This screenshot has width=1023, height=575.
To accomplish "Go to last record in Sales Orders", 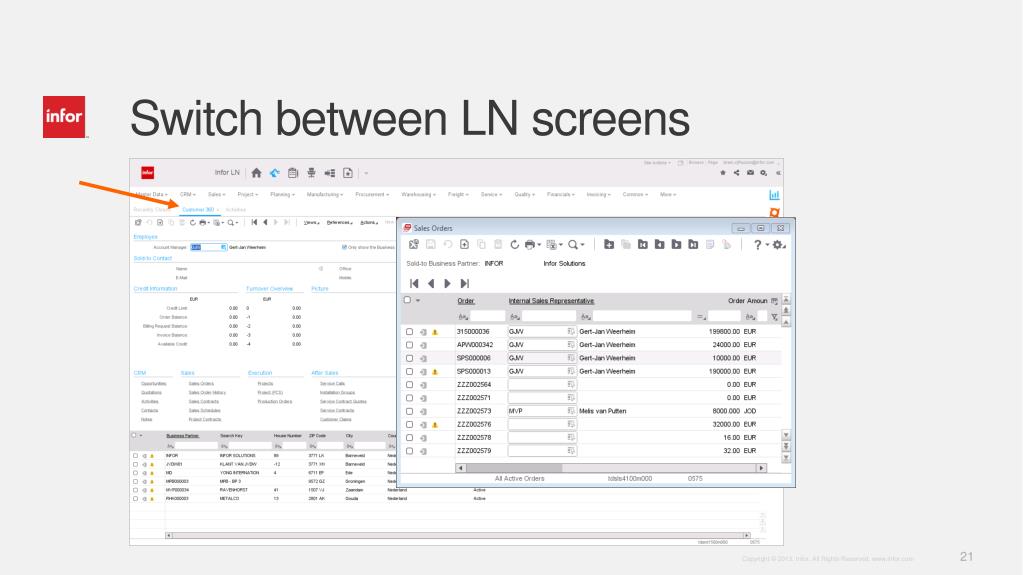I will click(465, 283).
